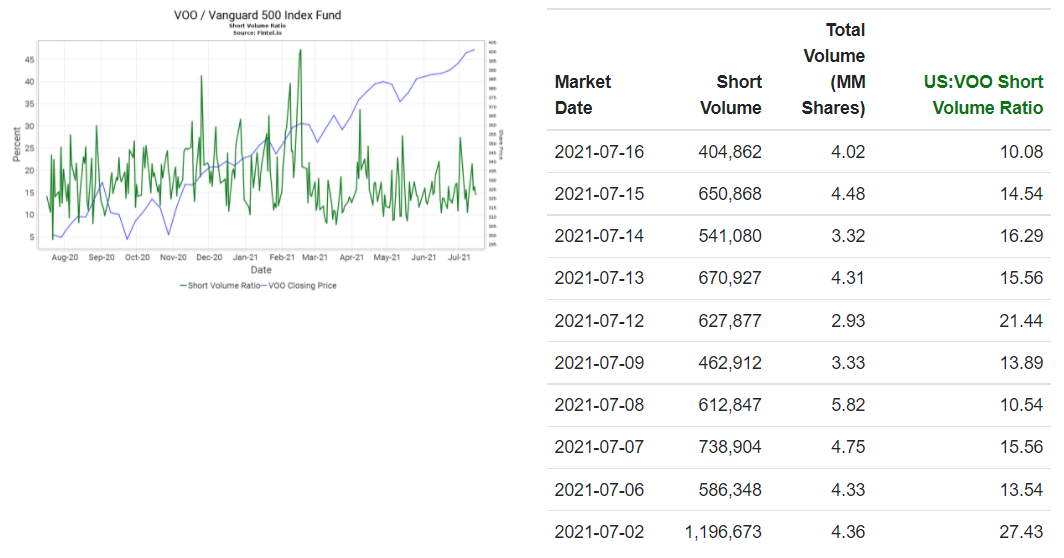The height and width of the screenshot is (558, 1064).
Task: Click short volume ratio 10.08
Action: (x=1021, y=151)
